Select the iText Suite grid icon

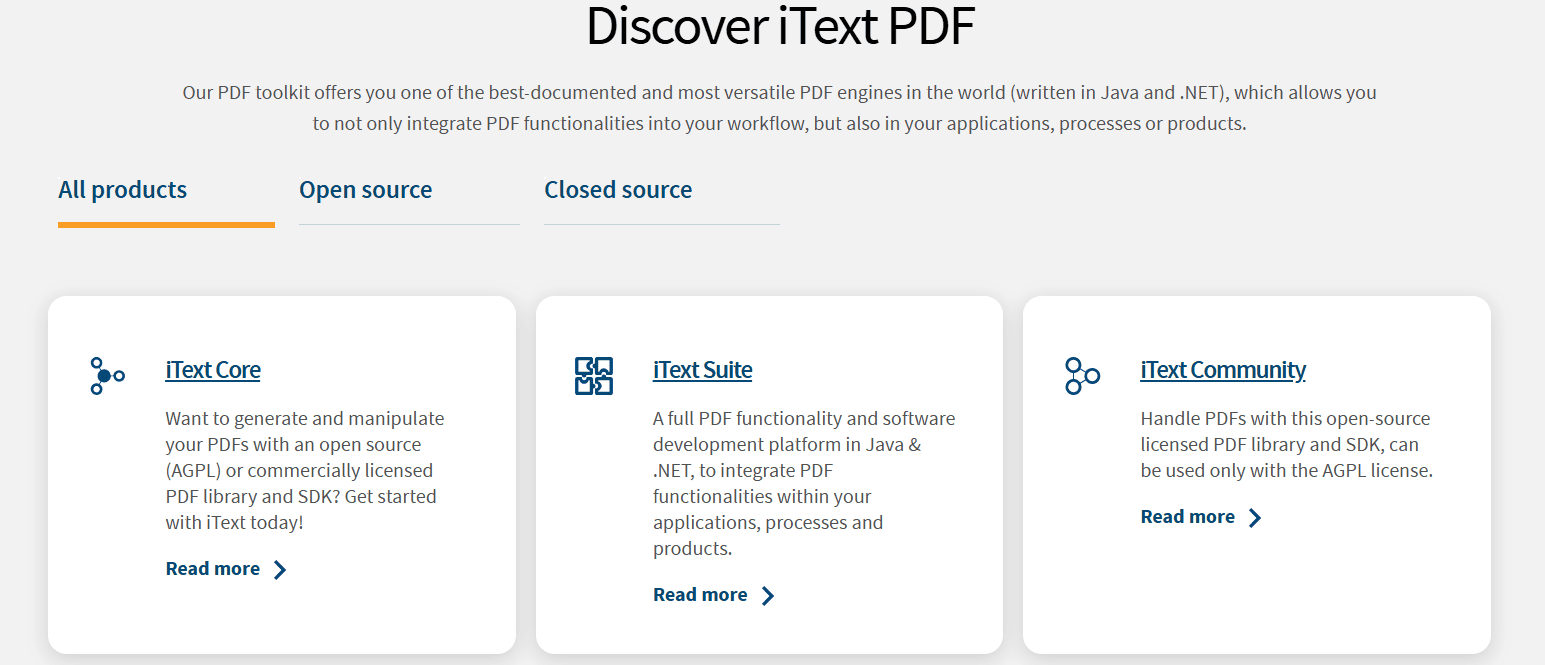coord(593,376)
